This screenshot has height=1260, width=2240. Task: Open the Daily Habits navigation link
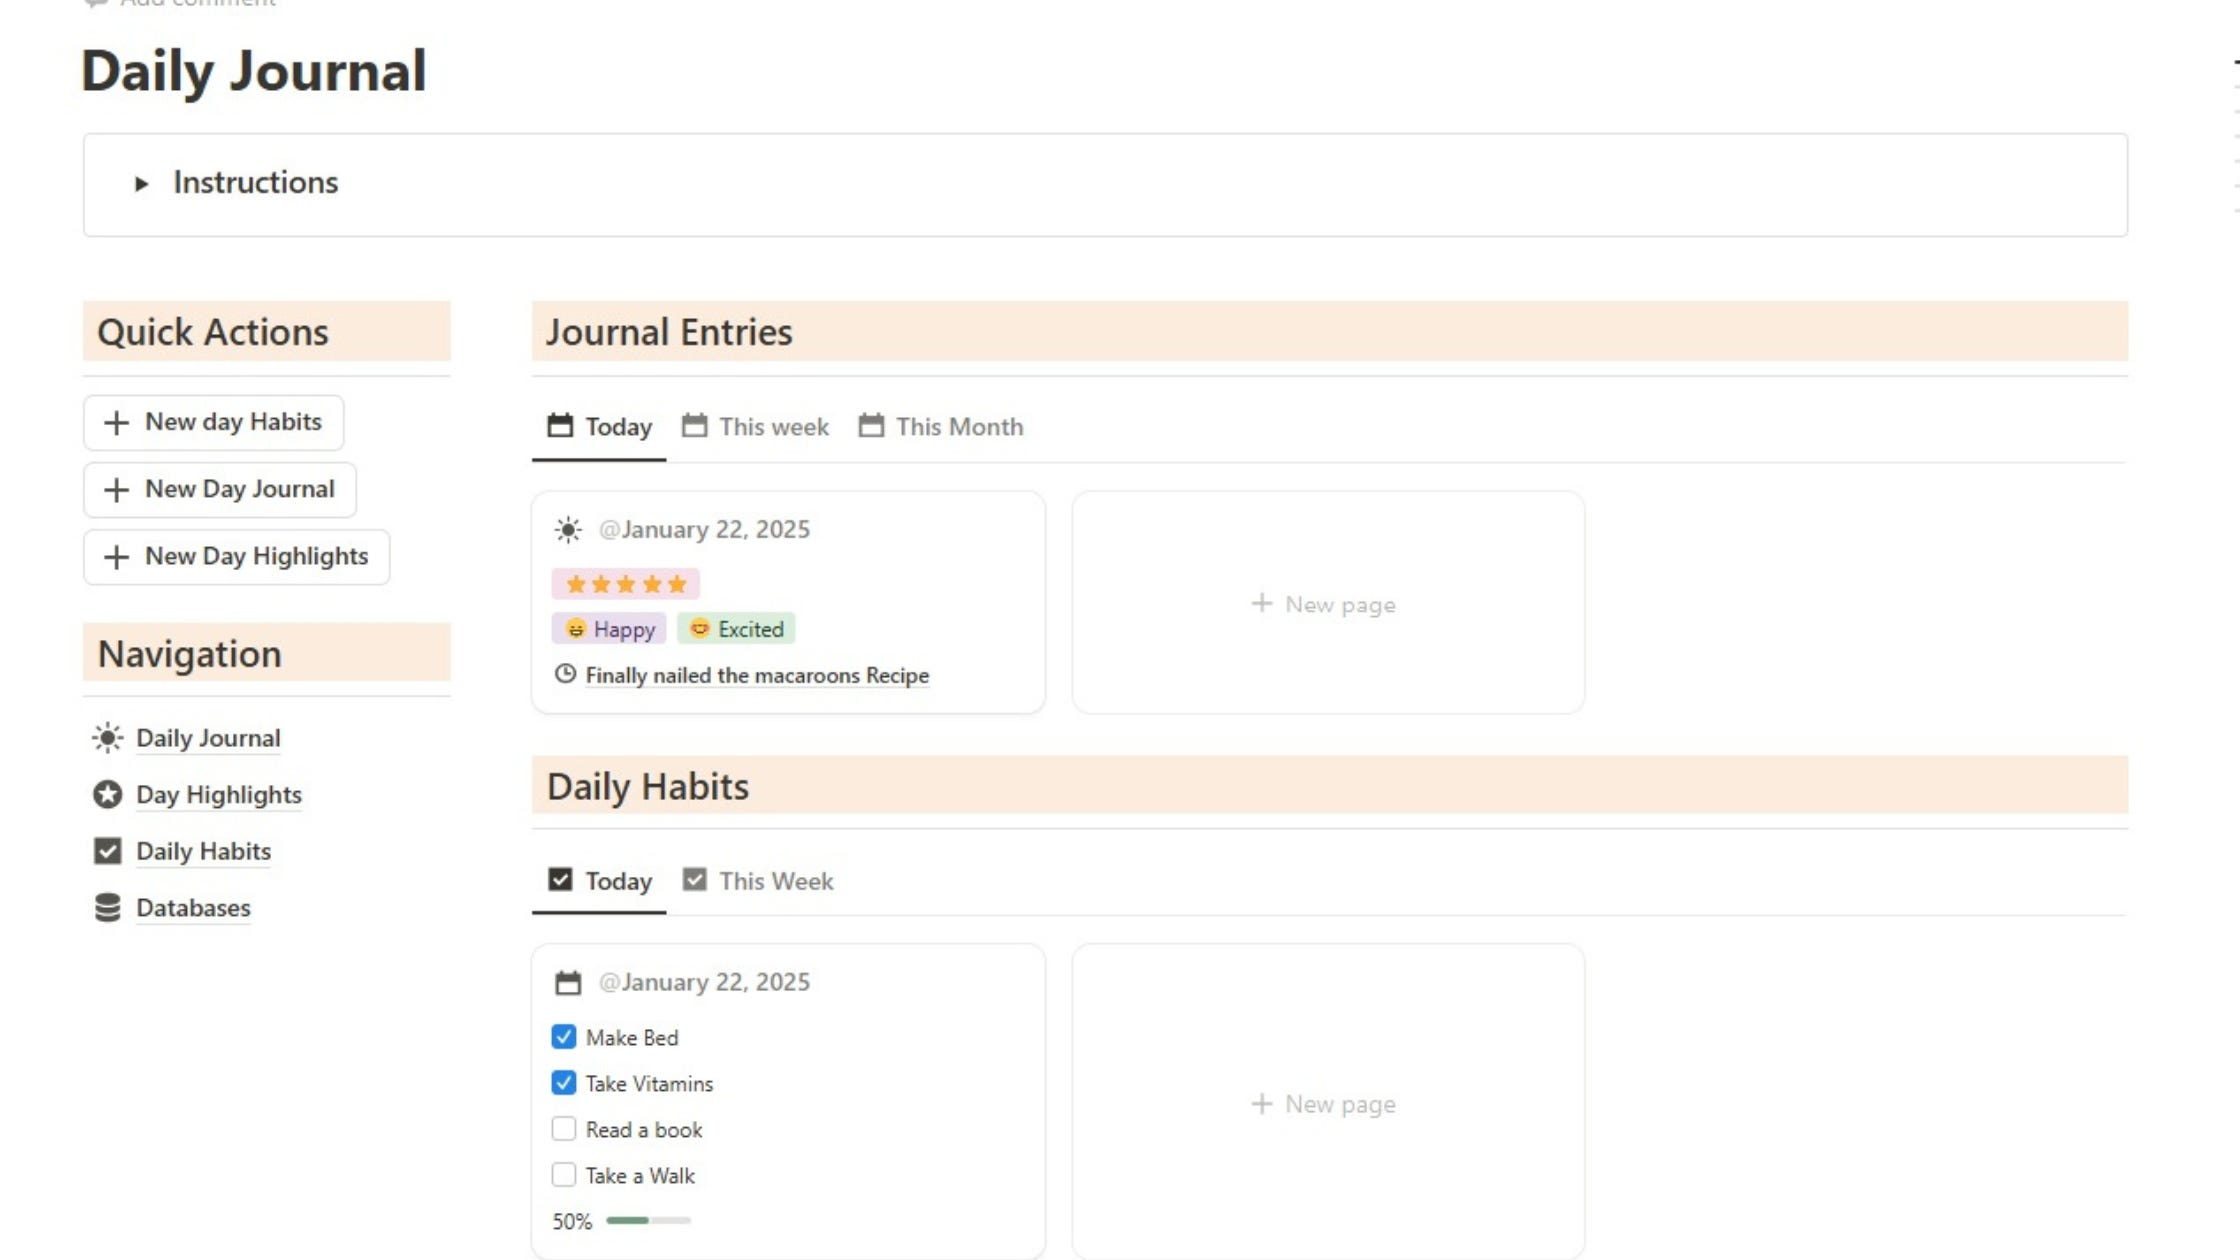(x=203, y=851)
